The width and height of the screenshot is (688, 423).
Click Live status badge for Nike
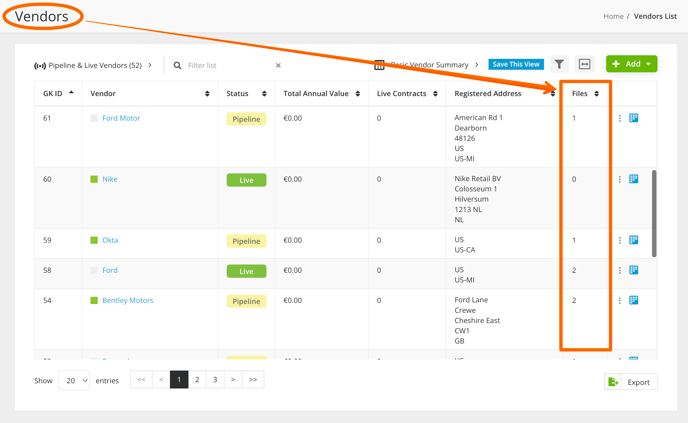click(246, 180)
